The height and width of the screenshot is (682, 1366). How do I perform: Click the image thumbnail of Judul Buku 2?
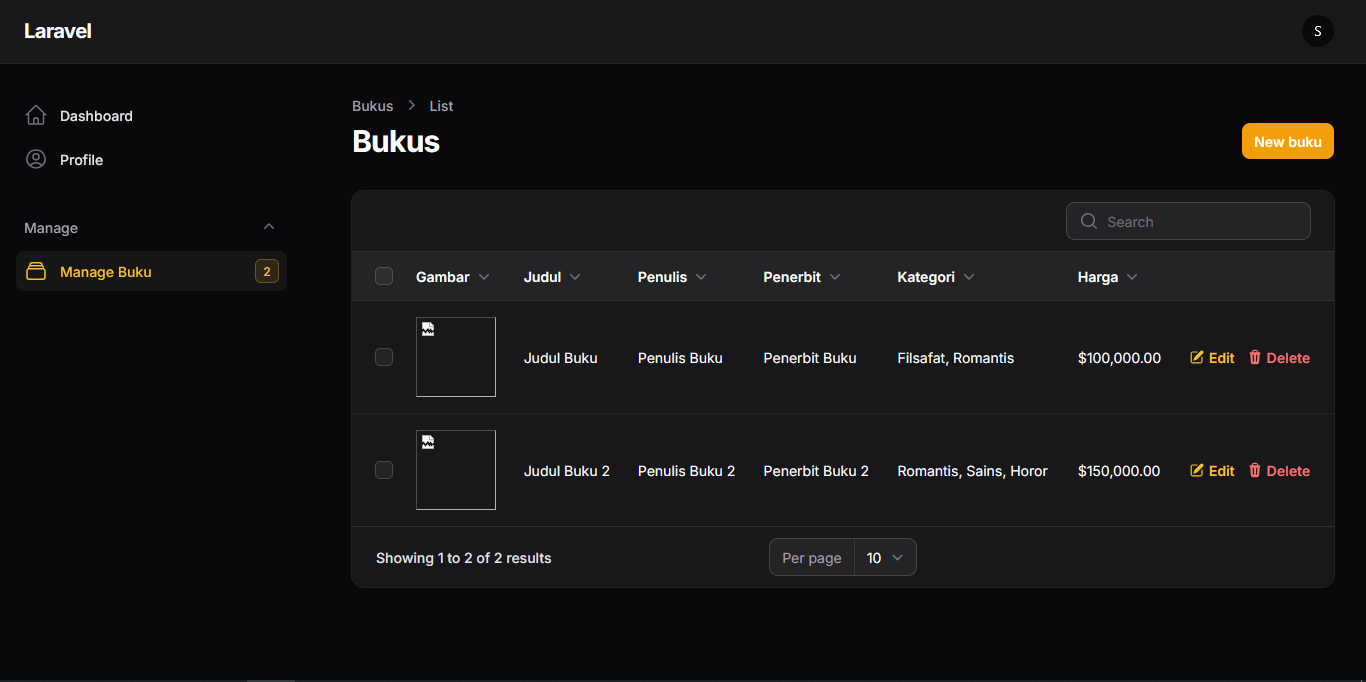point(456,470)
